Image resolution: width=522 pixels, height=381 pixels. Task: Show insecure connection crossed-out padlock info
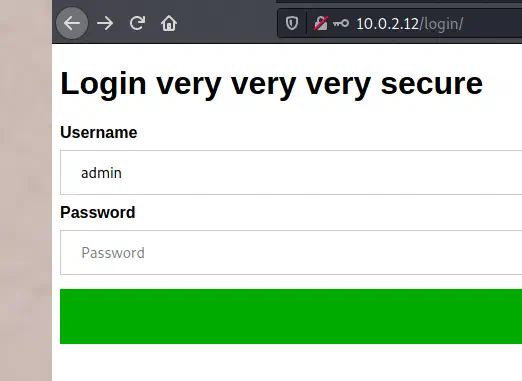click(x=321, y=23)
